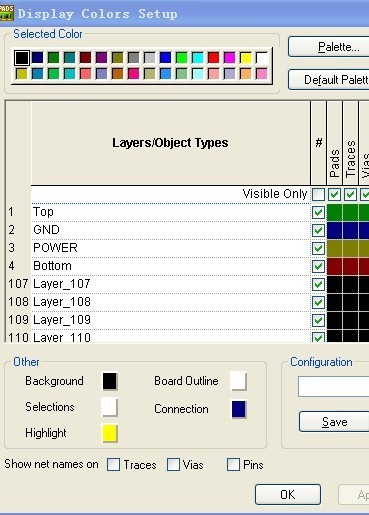
Task: Click the Highlight color swatch
Action: pyautogui.click(x=110, y=433)
